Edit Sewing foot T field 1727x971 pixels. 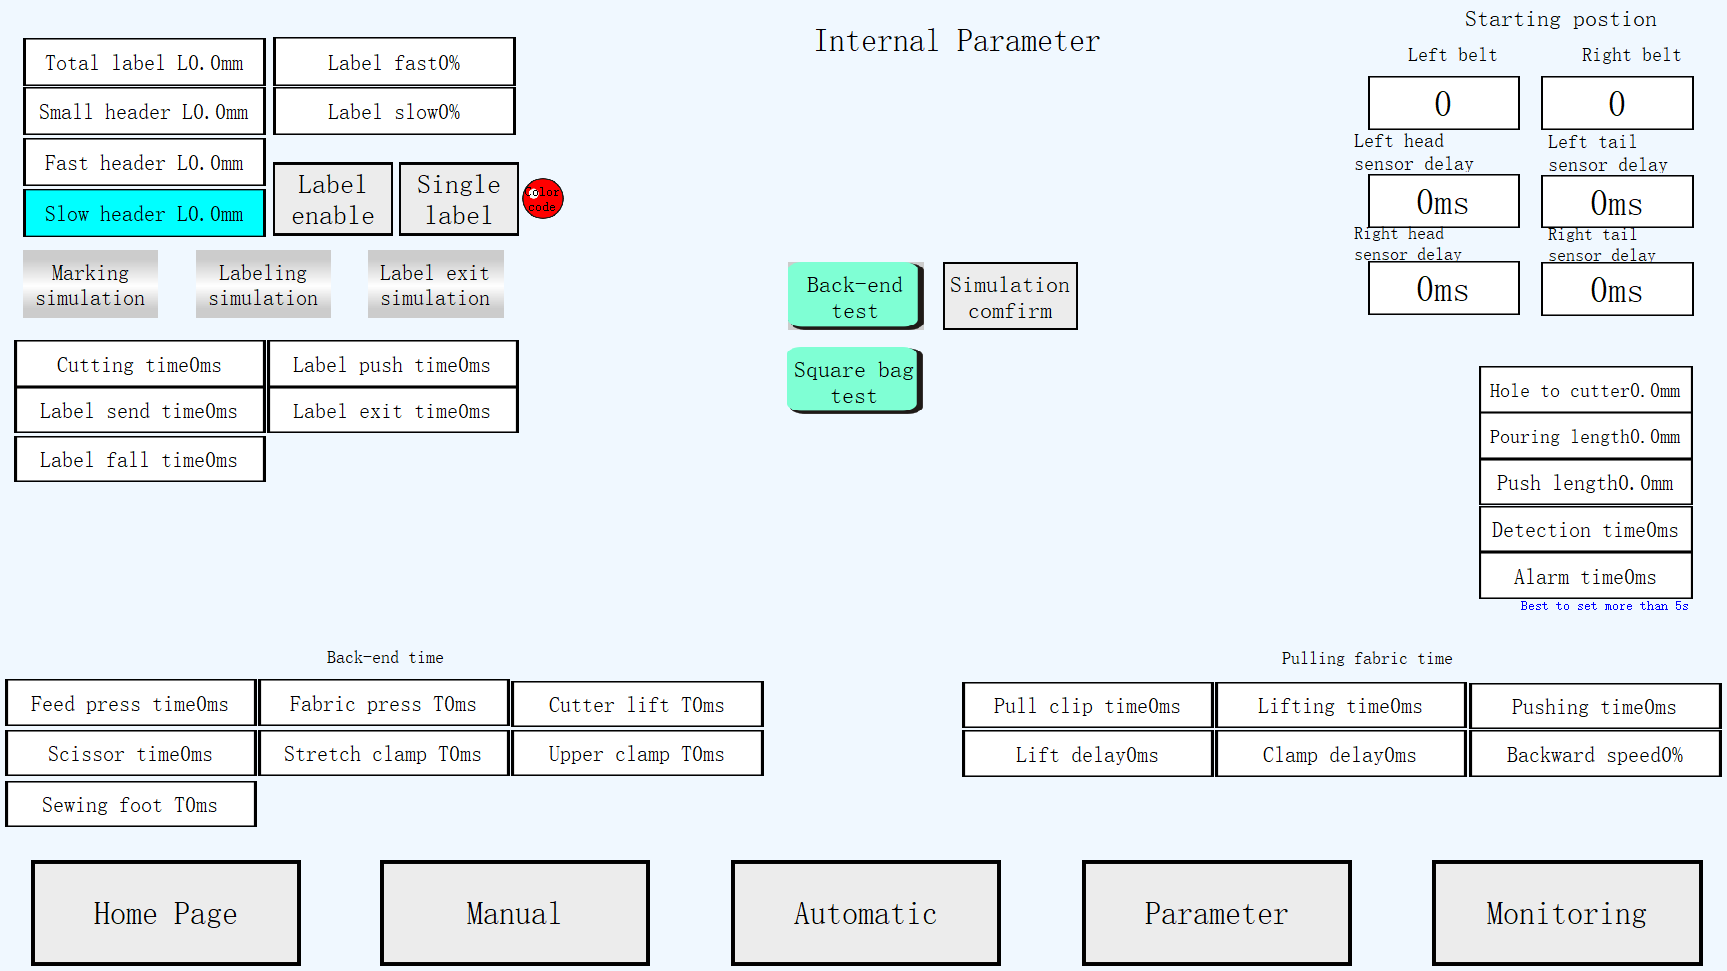131,804
